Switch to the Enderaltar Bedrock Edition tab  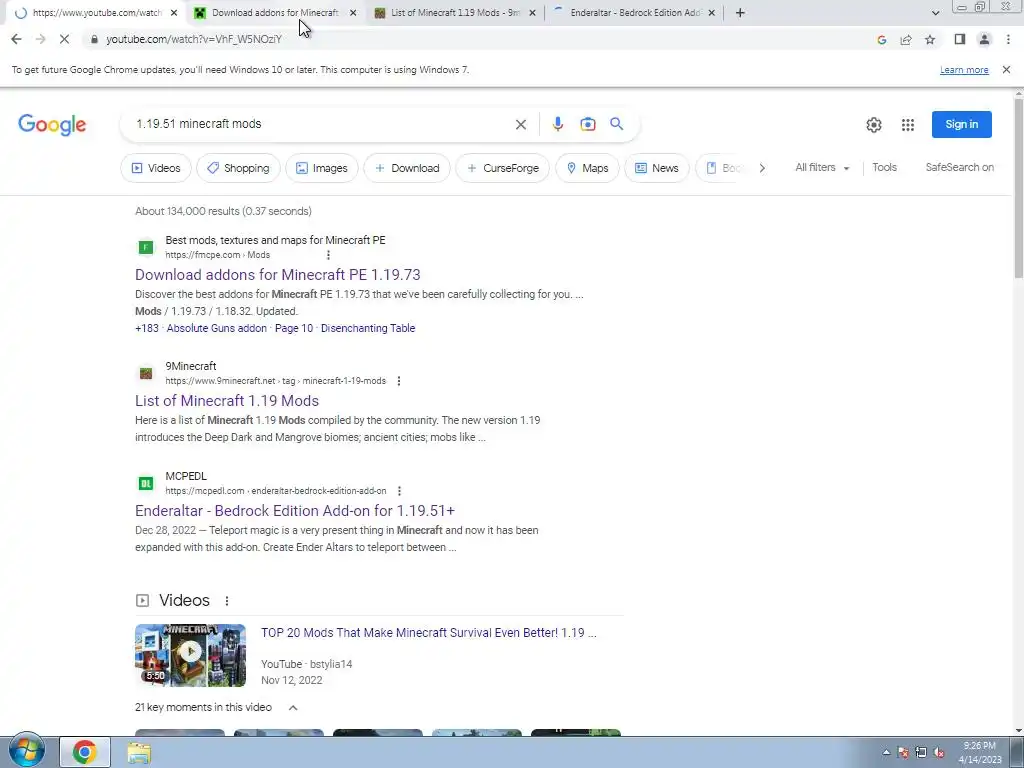pos(635,13)
